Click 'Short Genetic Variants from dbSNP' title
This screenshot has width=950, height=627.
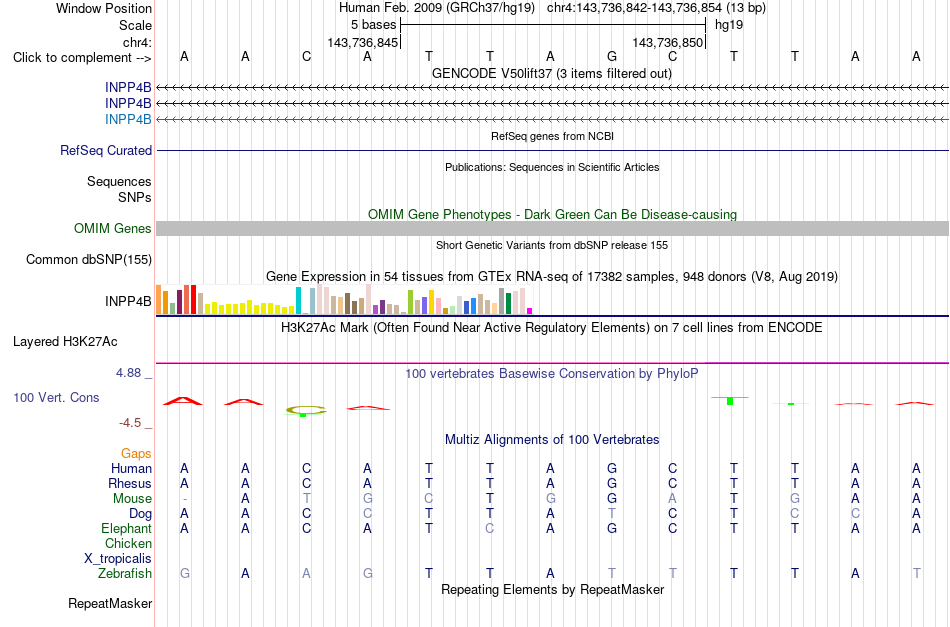[552, 245]
